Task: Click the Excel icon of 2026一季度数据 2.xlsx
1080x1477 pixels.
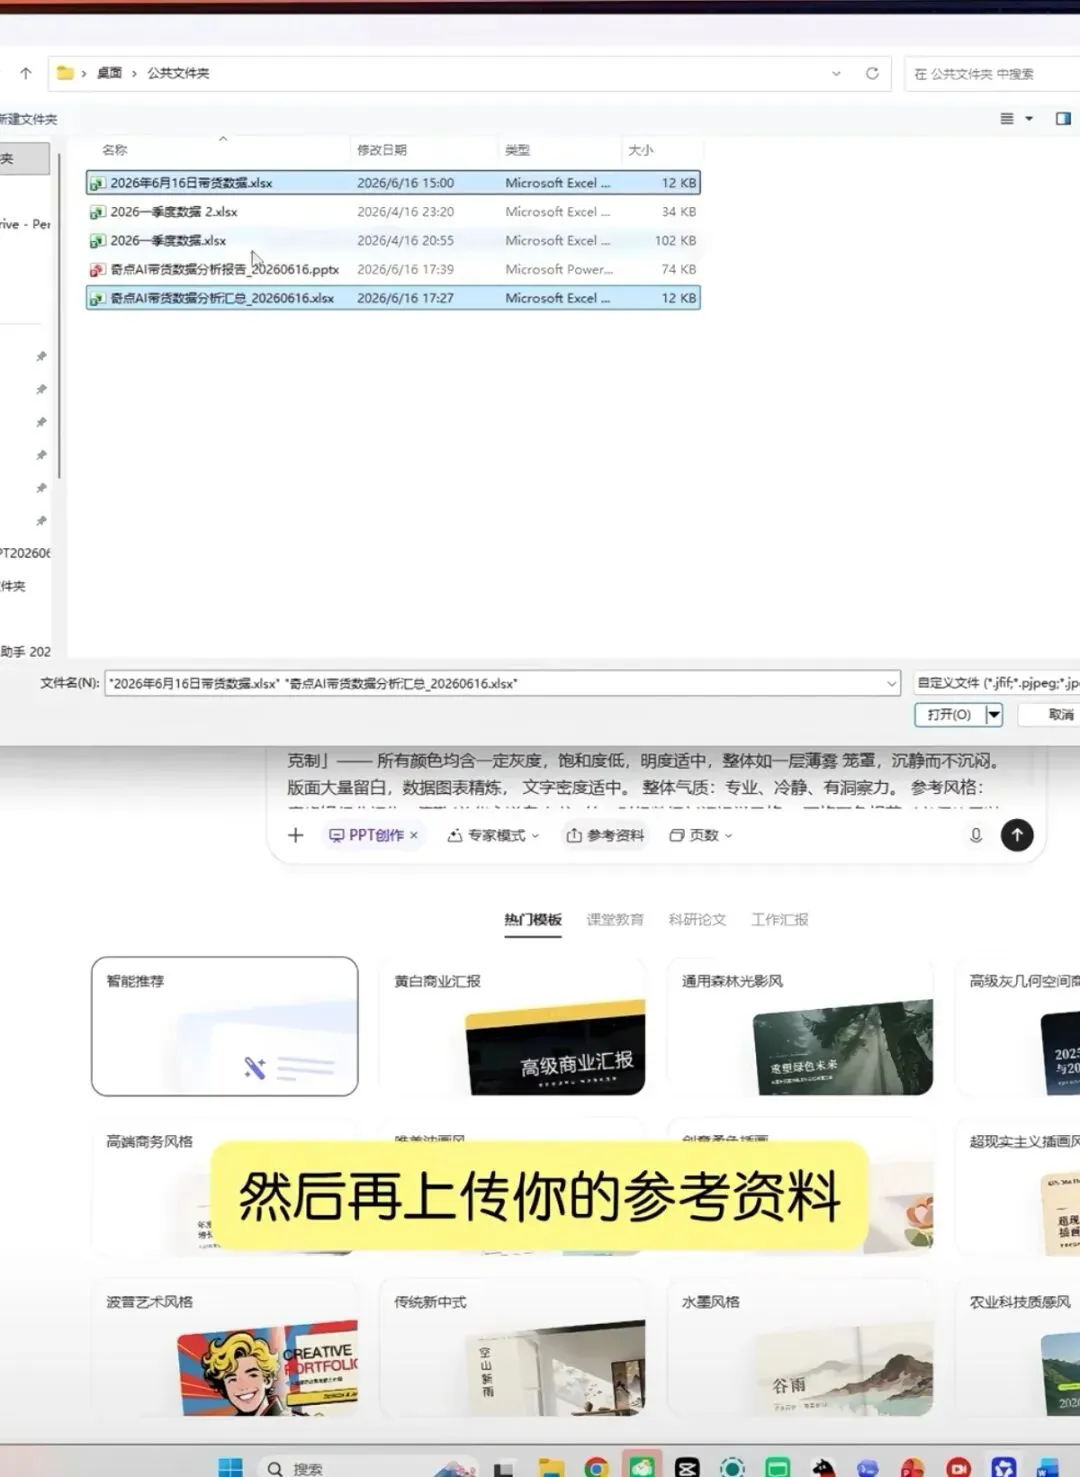Action: point(97,212)
